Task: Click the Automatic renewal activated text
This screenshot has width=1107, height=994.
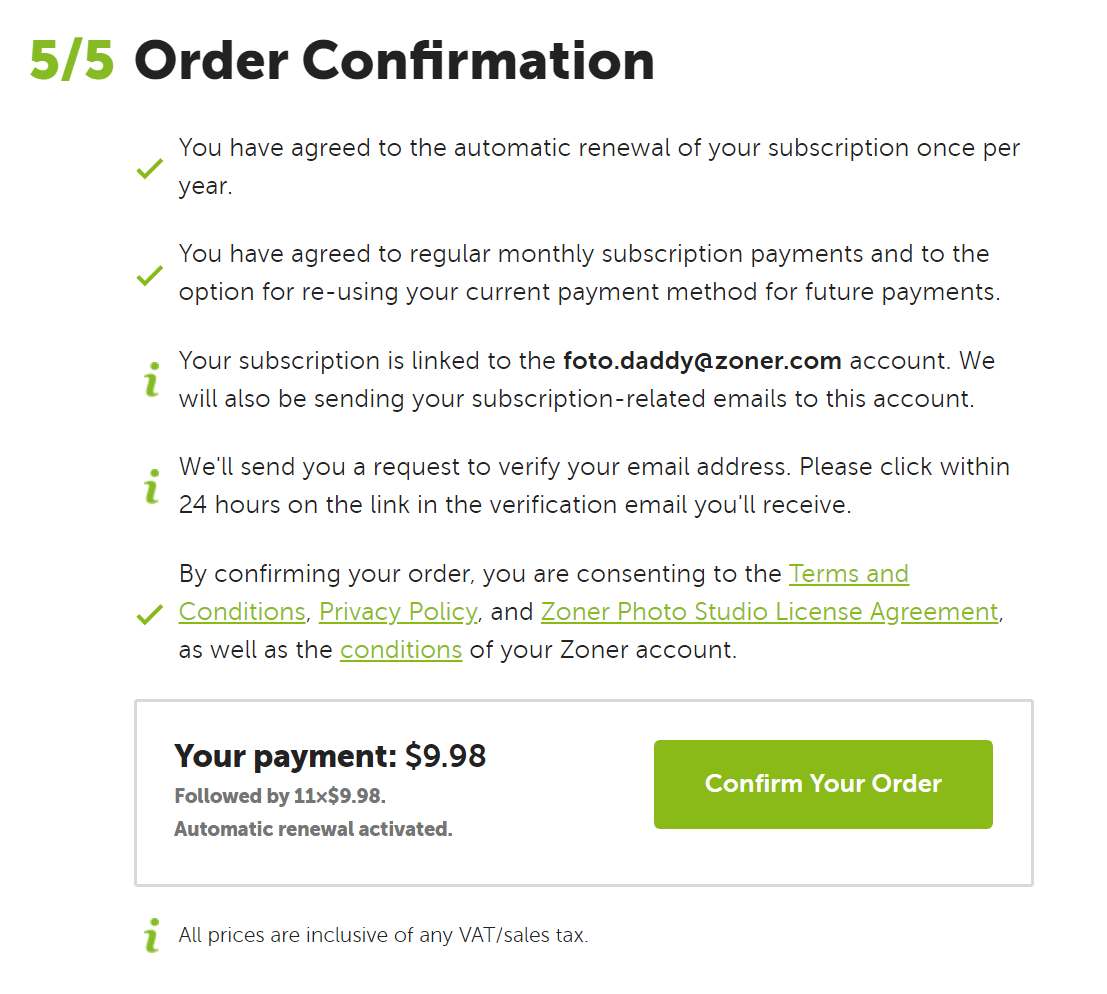Action: pos(313,829)
